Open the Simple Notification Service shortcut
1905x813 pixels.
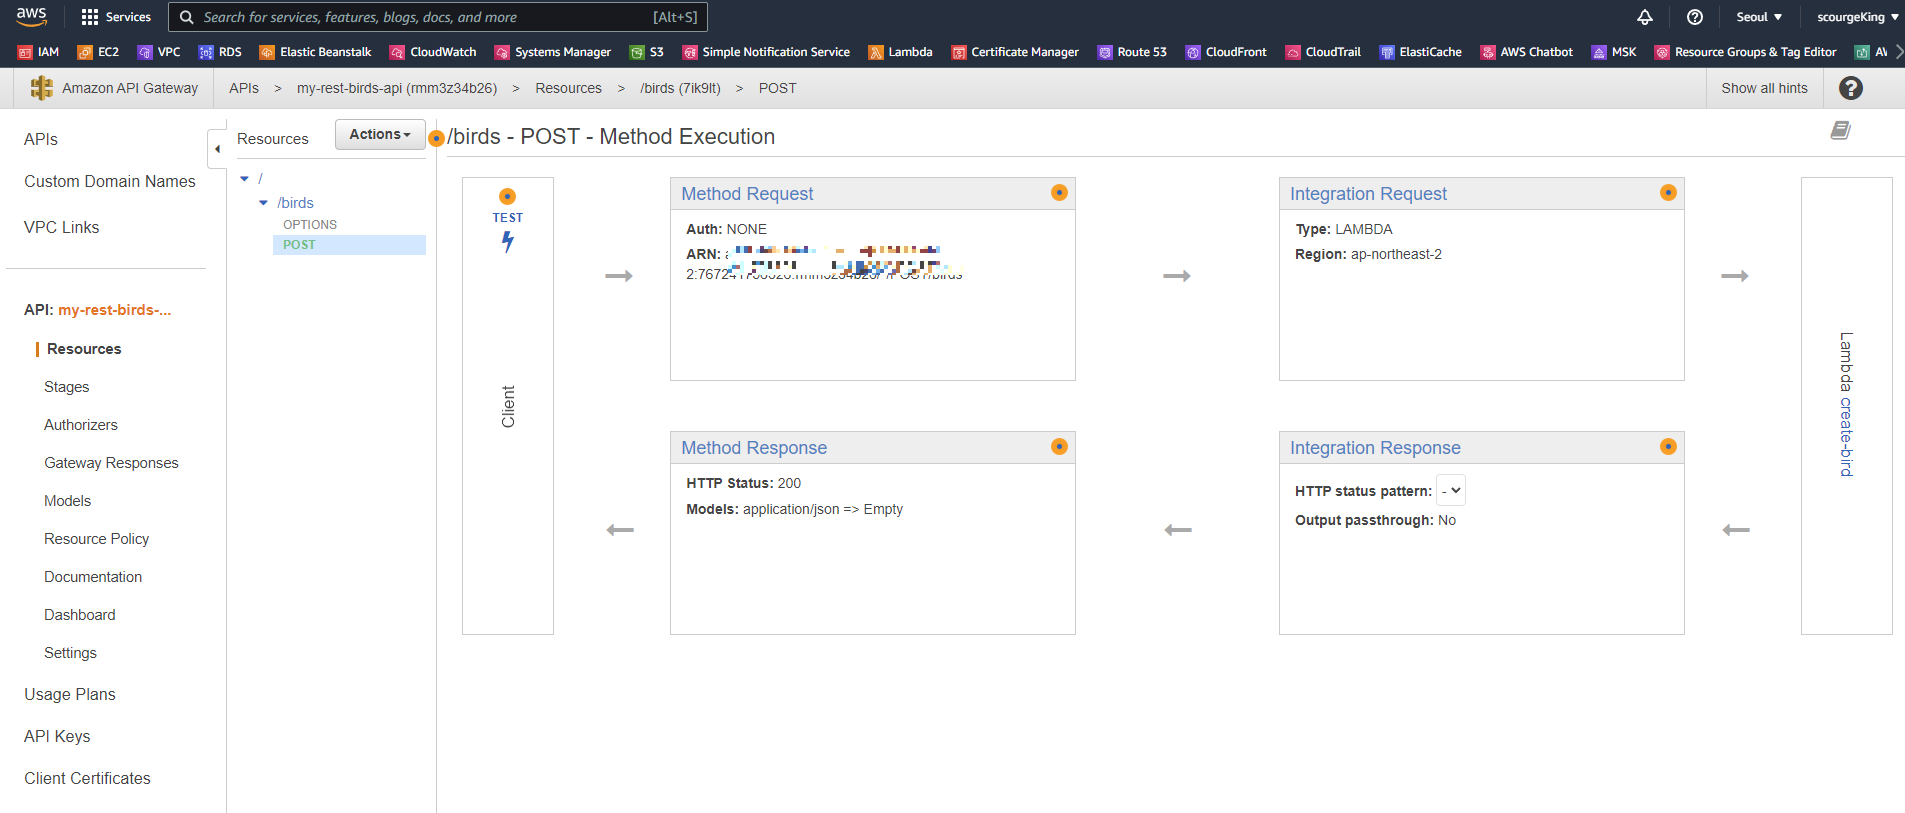pyautogui.click(x=766, y=52)
